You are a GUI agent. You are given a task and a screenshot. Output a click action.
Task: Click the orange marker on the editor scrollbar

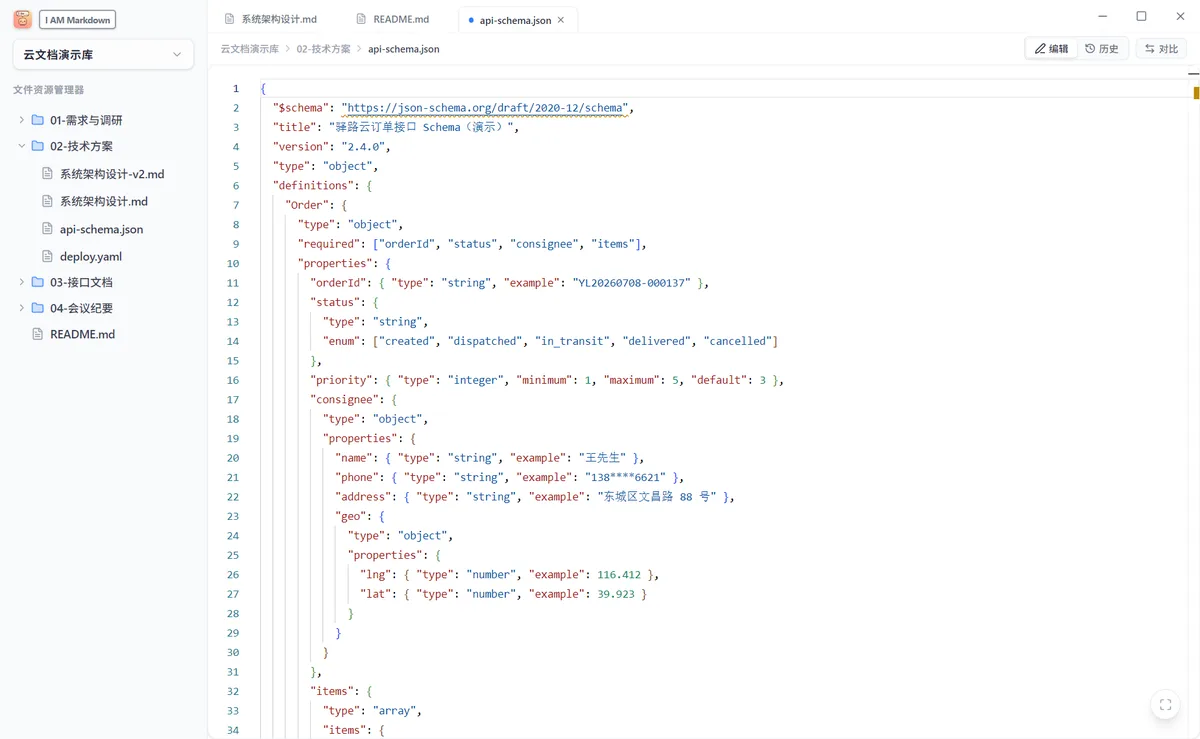(x=1196, y=93)
